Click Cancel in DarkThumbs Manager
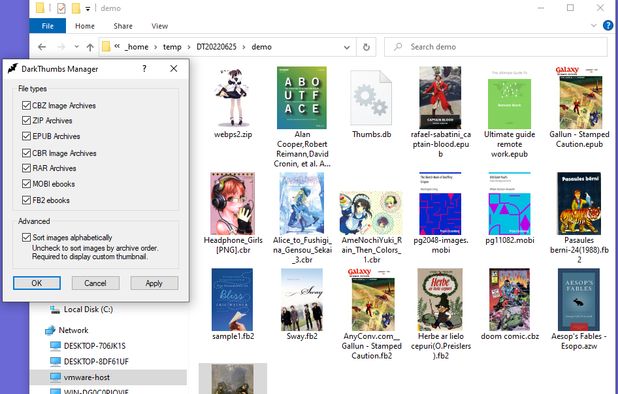Screen dimensions: 618x394 [x=95, y=283]
